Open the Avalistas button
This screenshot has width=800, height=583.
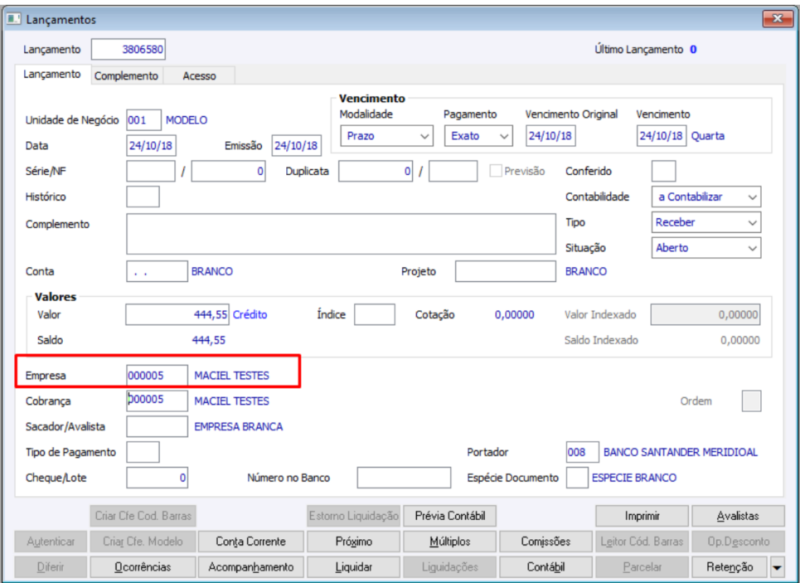(x=738, y=516)
